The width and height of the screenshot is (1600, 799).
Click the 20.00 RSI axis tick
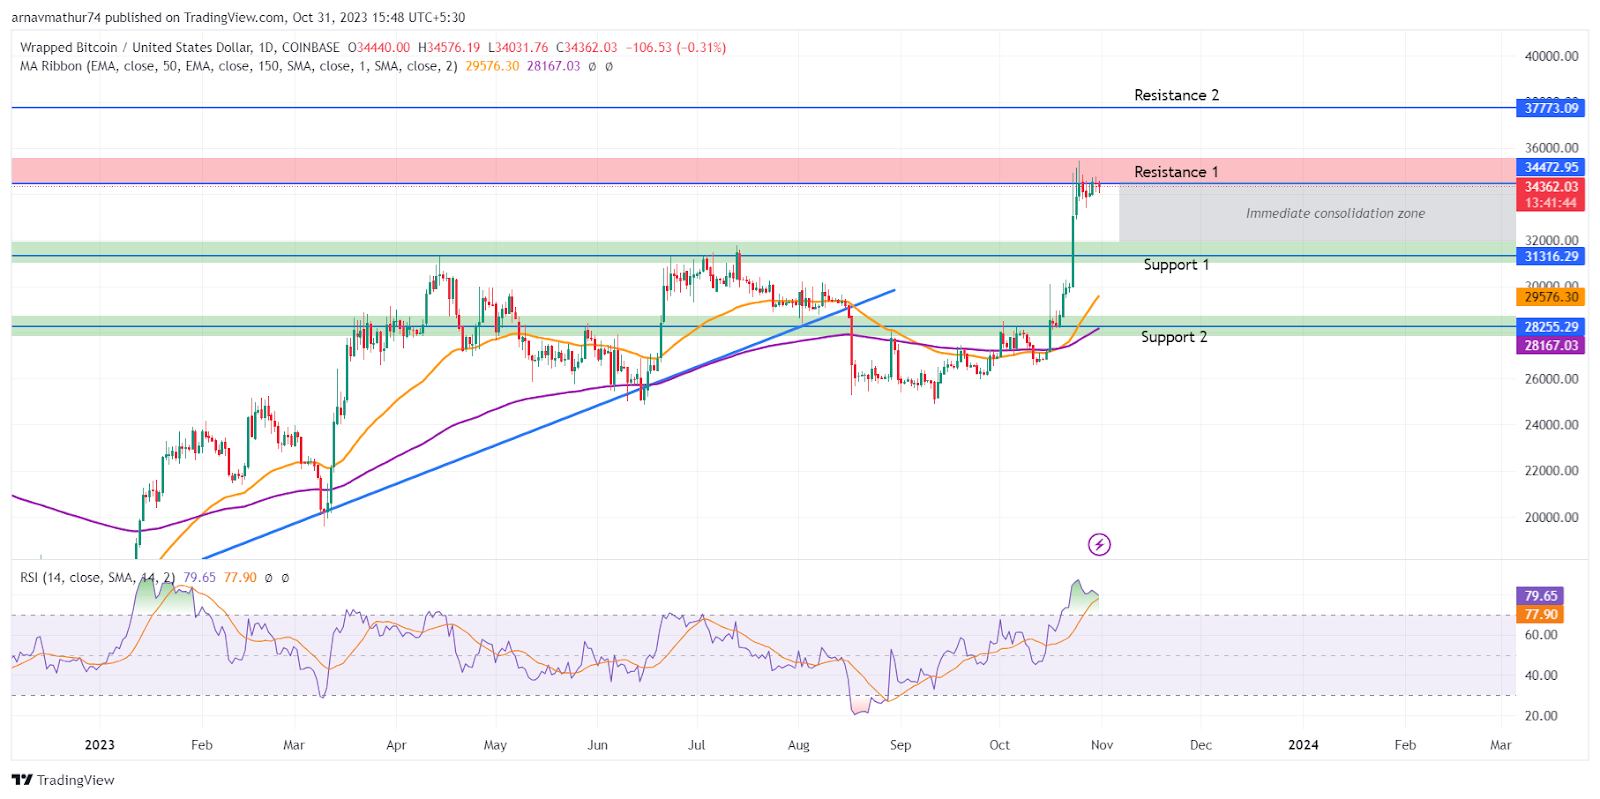pyautogui.click(x=1541, y=716)
